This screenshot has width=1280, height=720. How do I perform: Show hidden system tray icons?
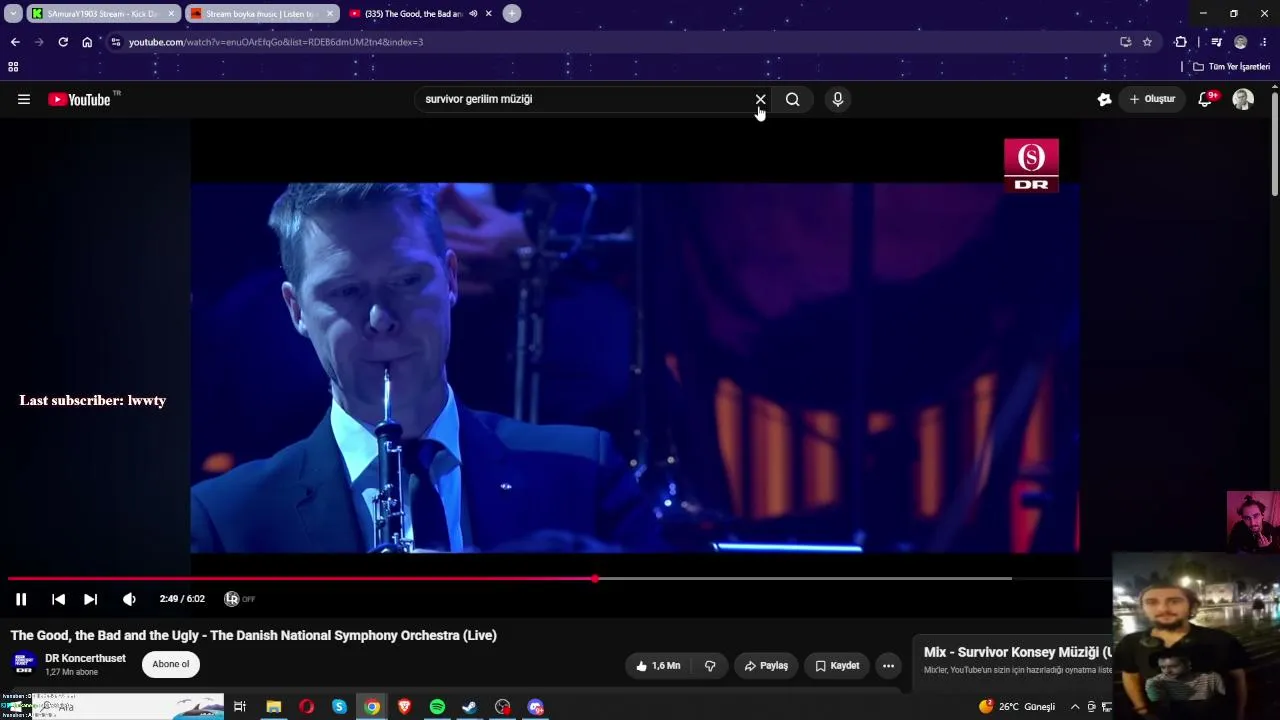(1075, 707)
